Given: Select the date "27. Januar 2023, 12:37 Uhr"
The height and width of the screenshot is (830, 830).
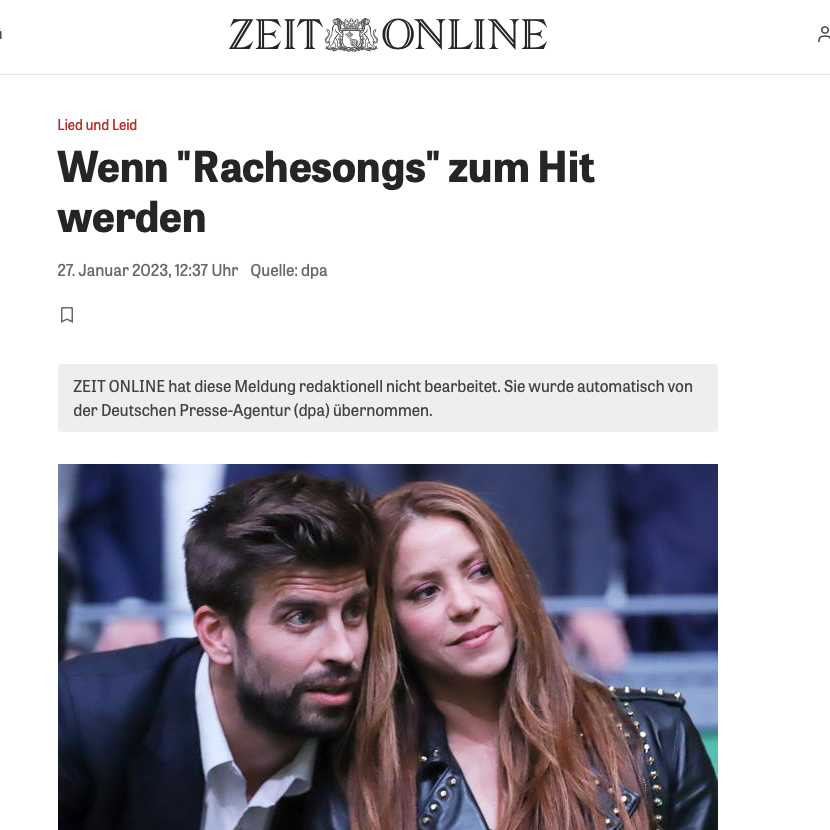Looking at the screenshot, I should (x=148, y=270).
